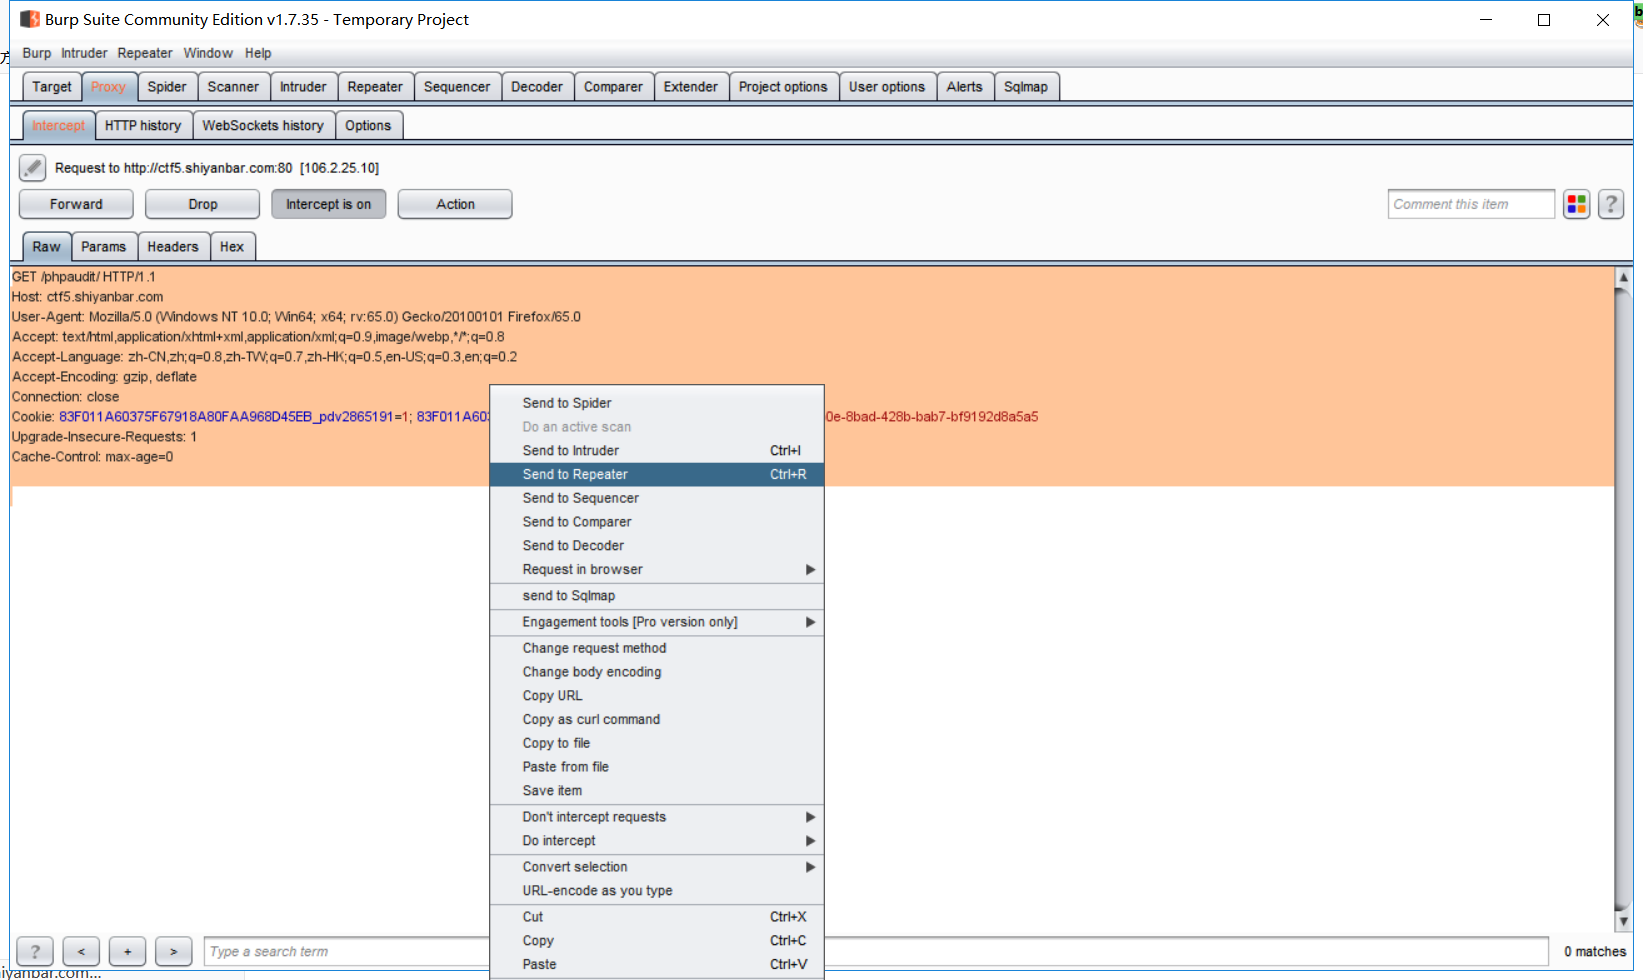This screenshot has width=1643, height=980.
Task: Select Change body encoding
Action: [x=657, y=672]
